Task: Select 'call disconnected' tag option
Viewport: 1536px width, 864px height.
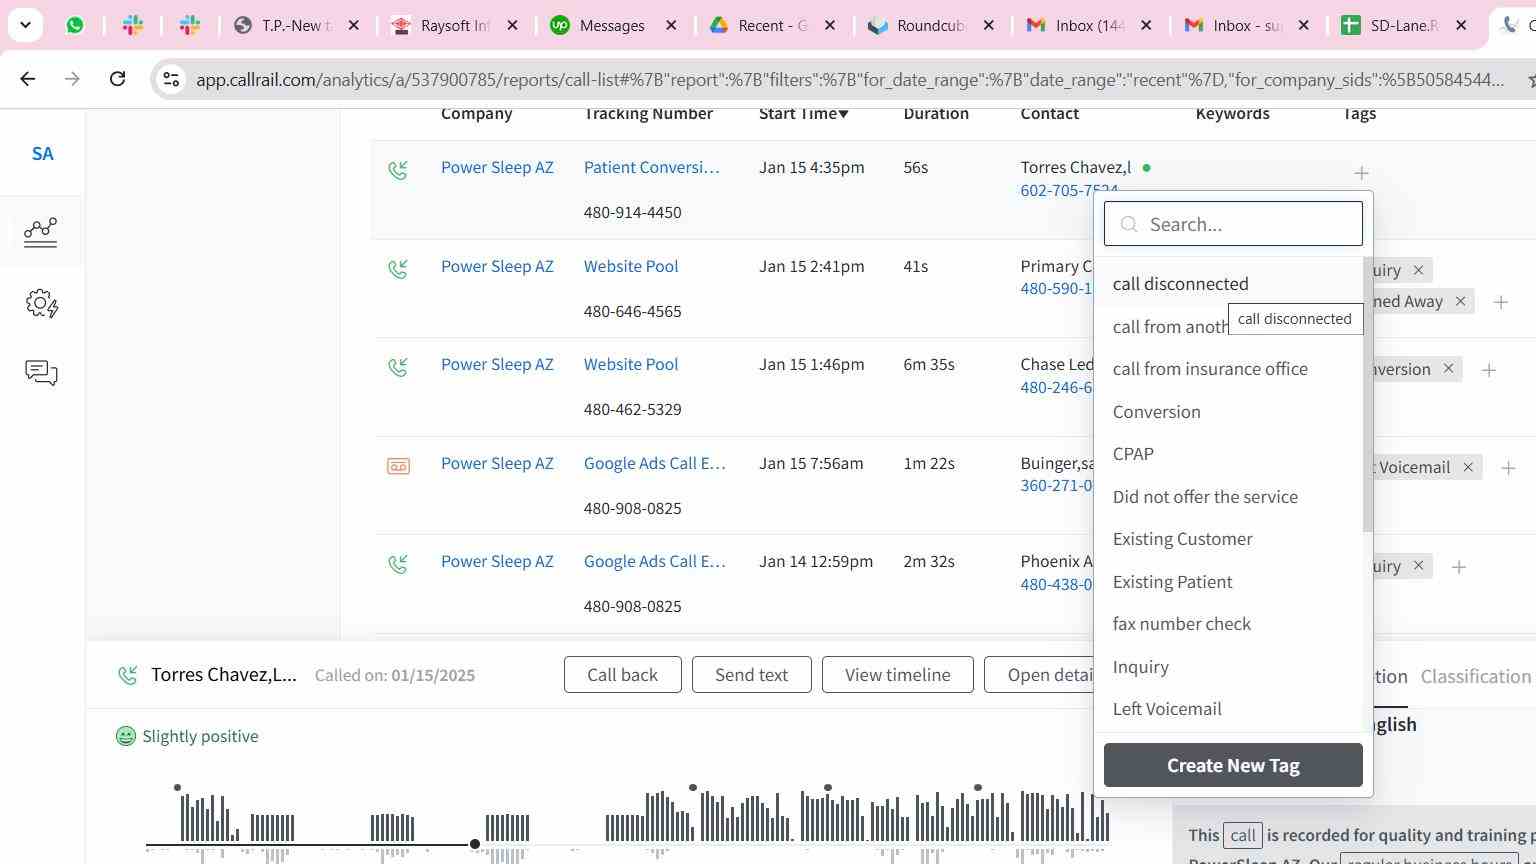Action: (1181, 284)
